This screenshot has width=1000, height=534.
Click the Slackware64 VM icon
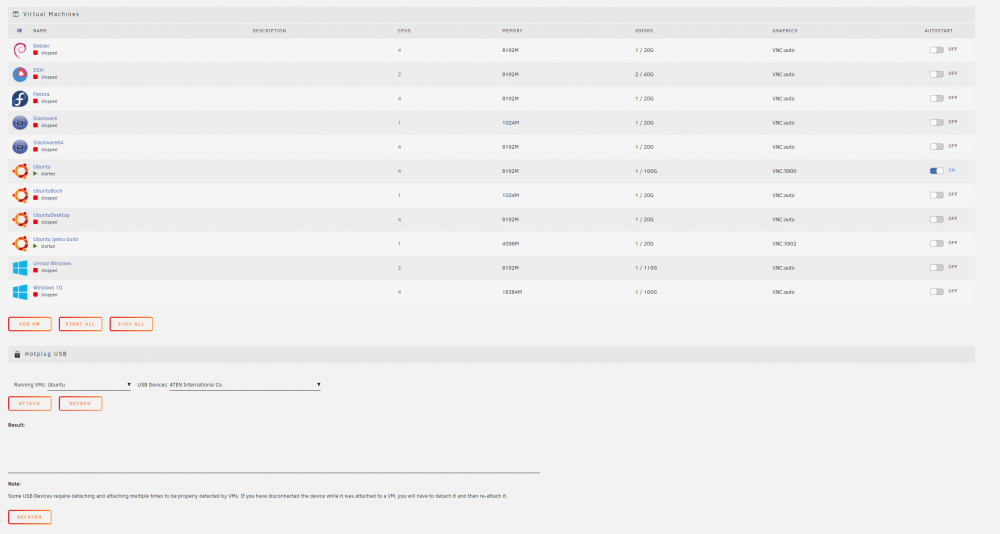(x=20, y=147)
